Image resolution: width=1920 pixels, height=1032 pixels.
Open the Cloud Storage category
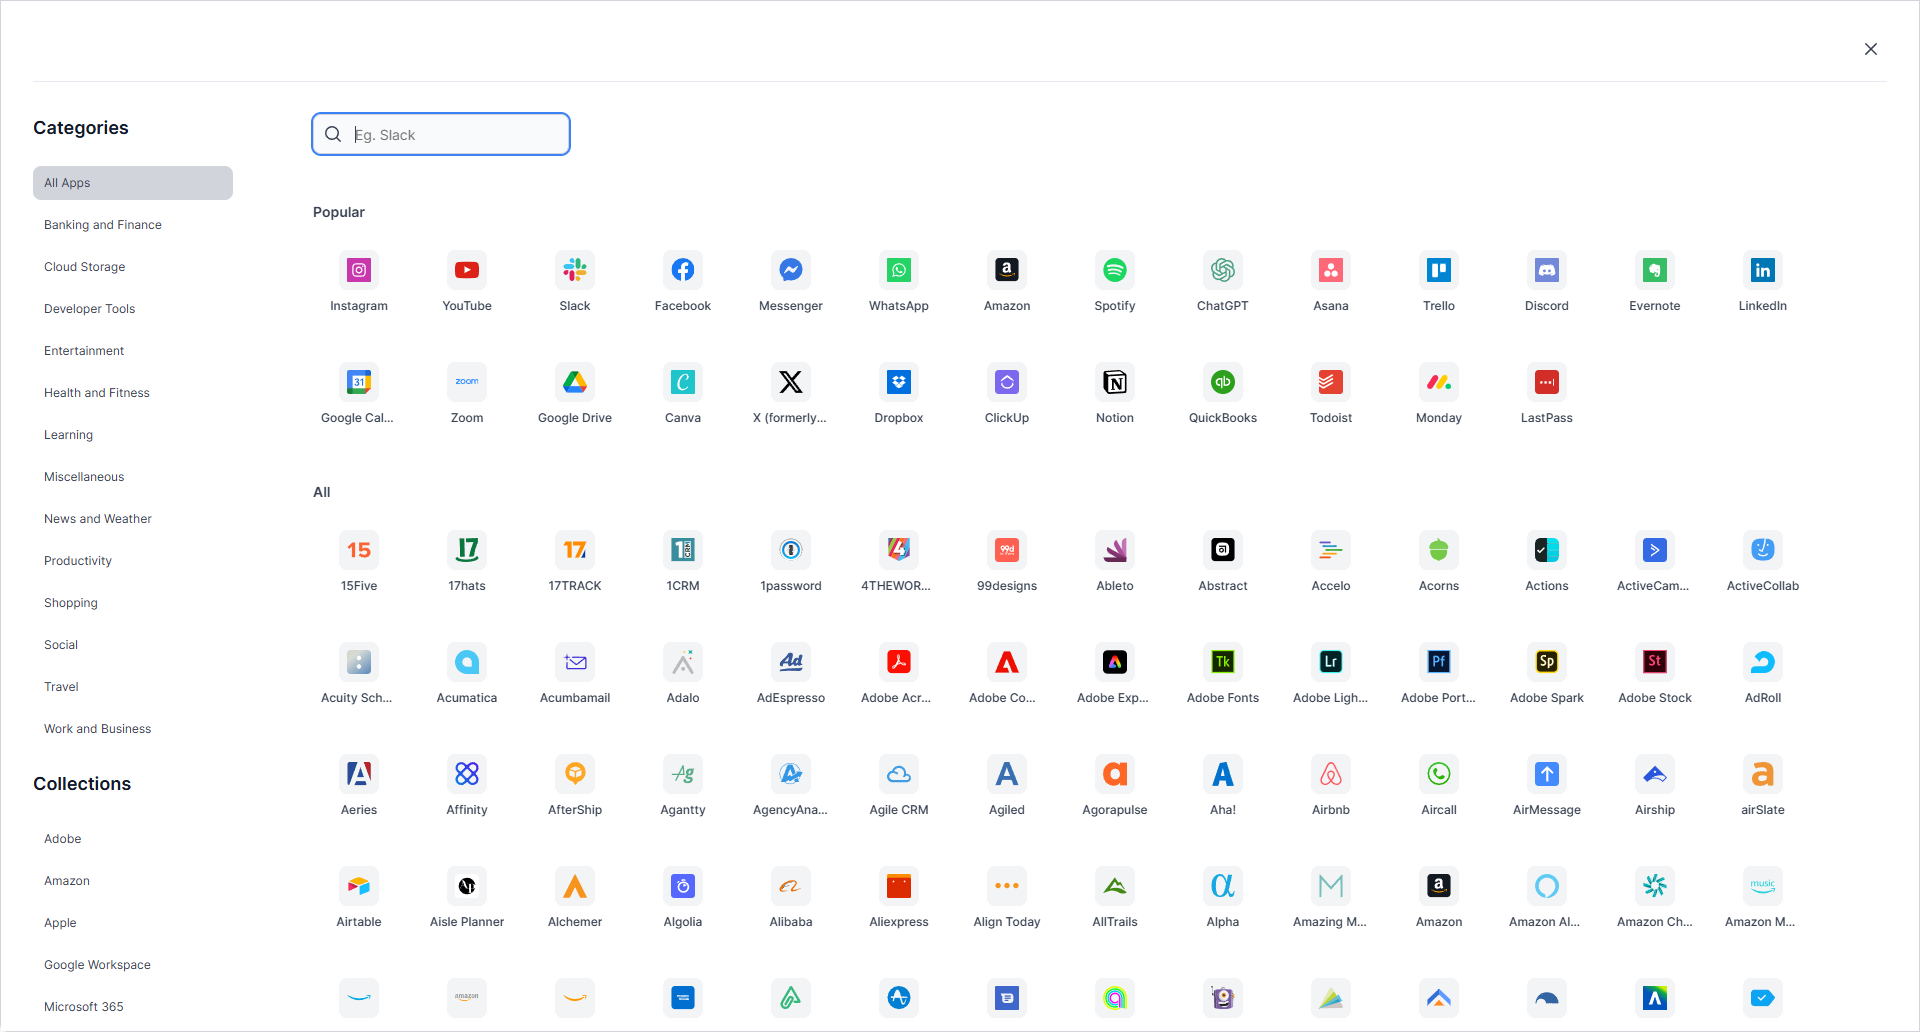pyautogui.click(x=133, y=267)
